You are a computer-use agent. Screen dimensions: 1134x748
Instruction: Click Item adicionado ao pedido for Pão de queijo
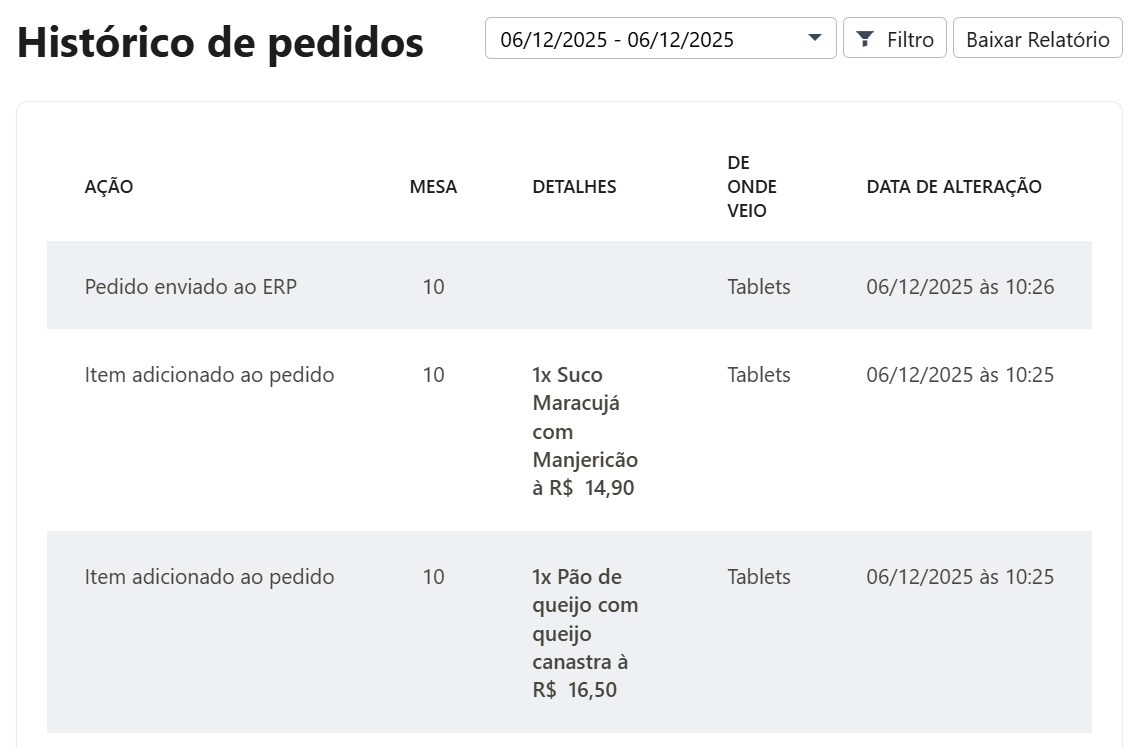pyautogui.click(x=209, y=577)
